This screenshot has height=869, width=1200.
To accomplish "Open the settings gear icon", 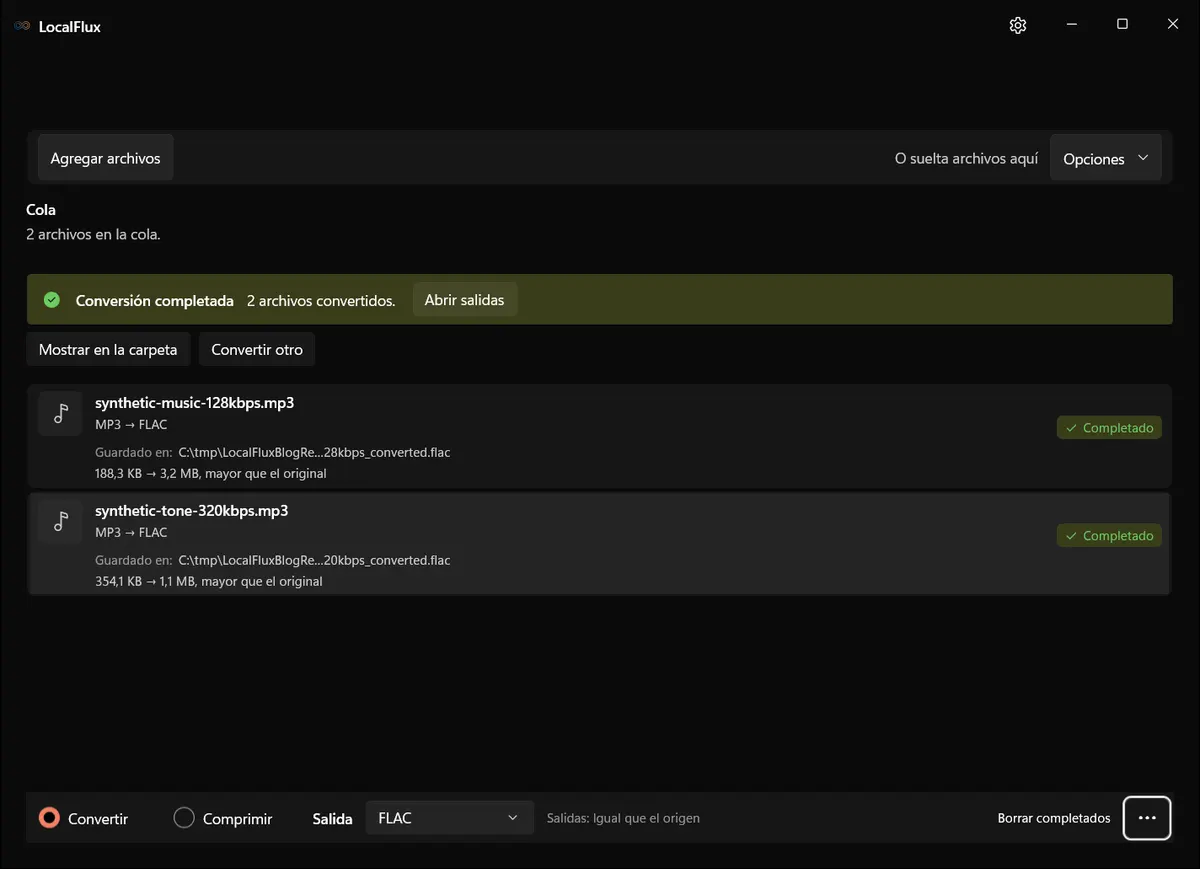I will (x=1018, y=25).
